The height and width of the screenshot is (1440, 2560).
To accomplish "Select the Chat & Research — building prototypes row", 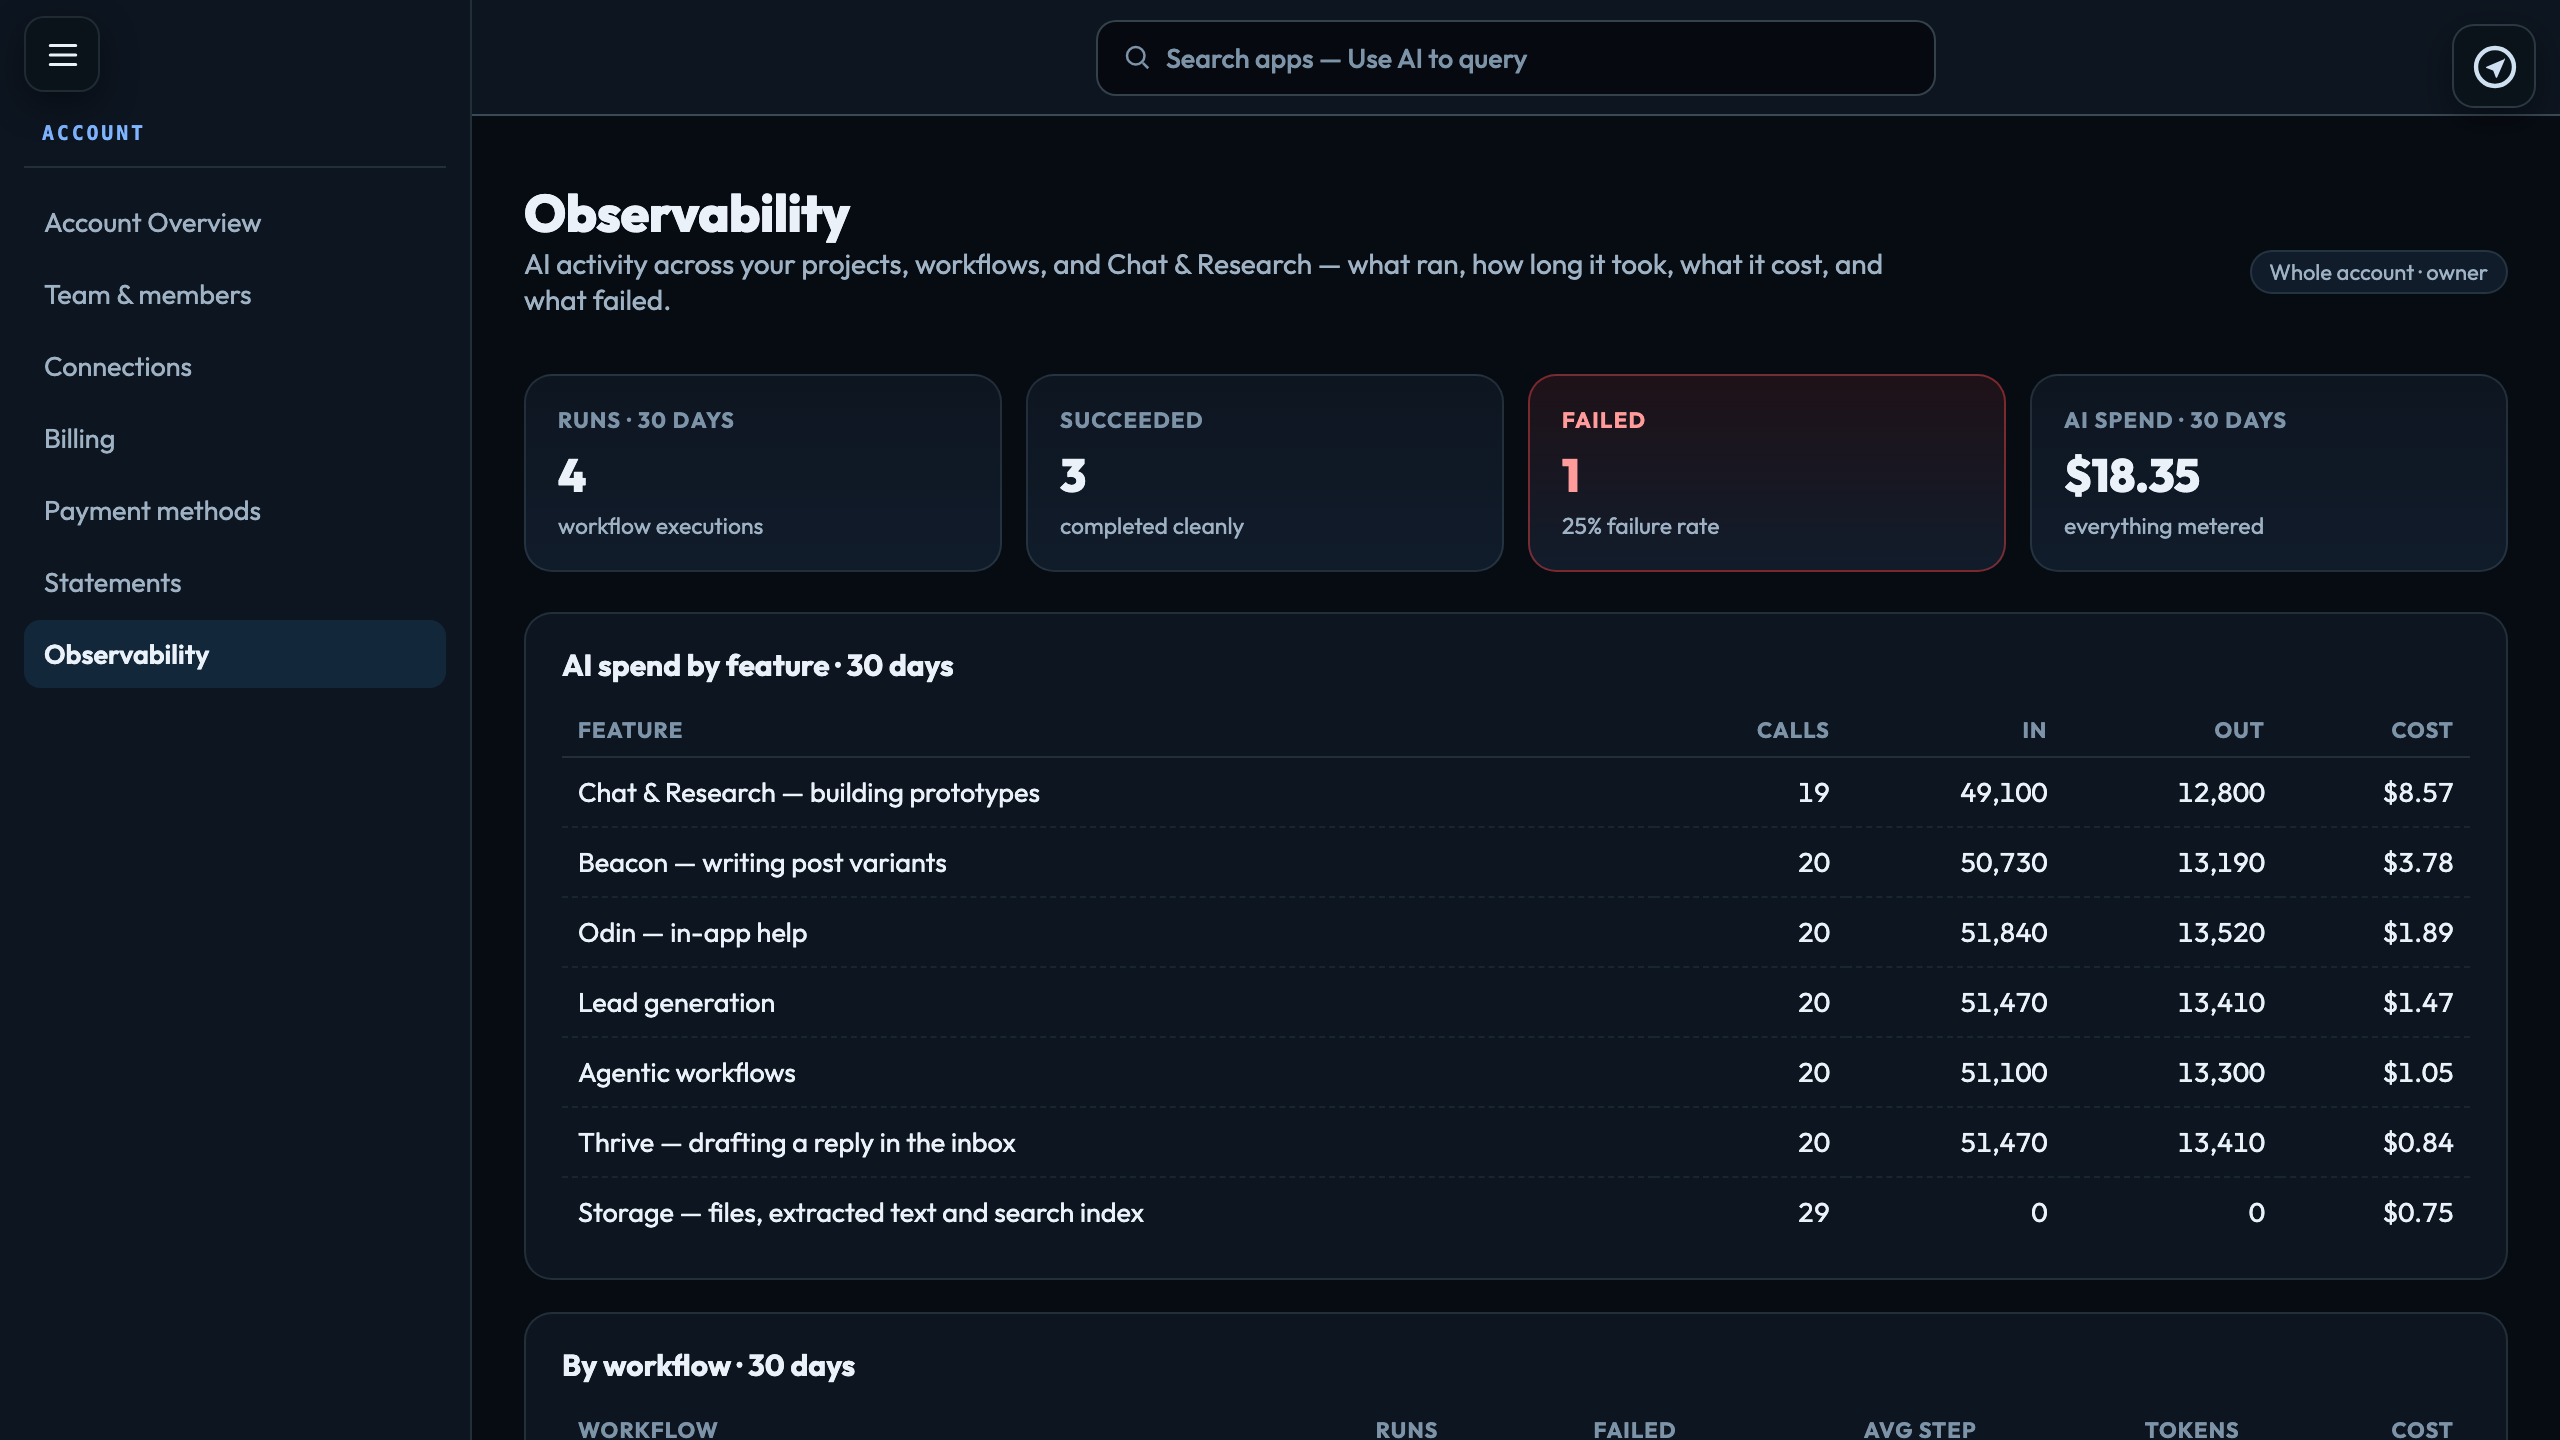I will pos(1516,792).
